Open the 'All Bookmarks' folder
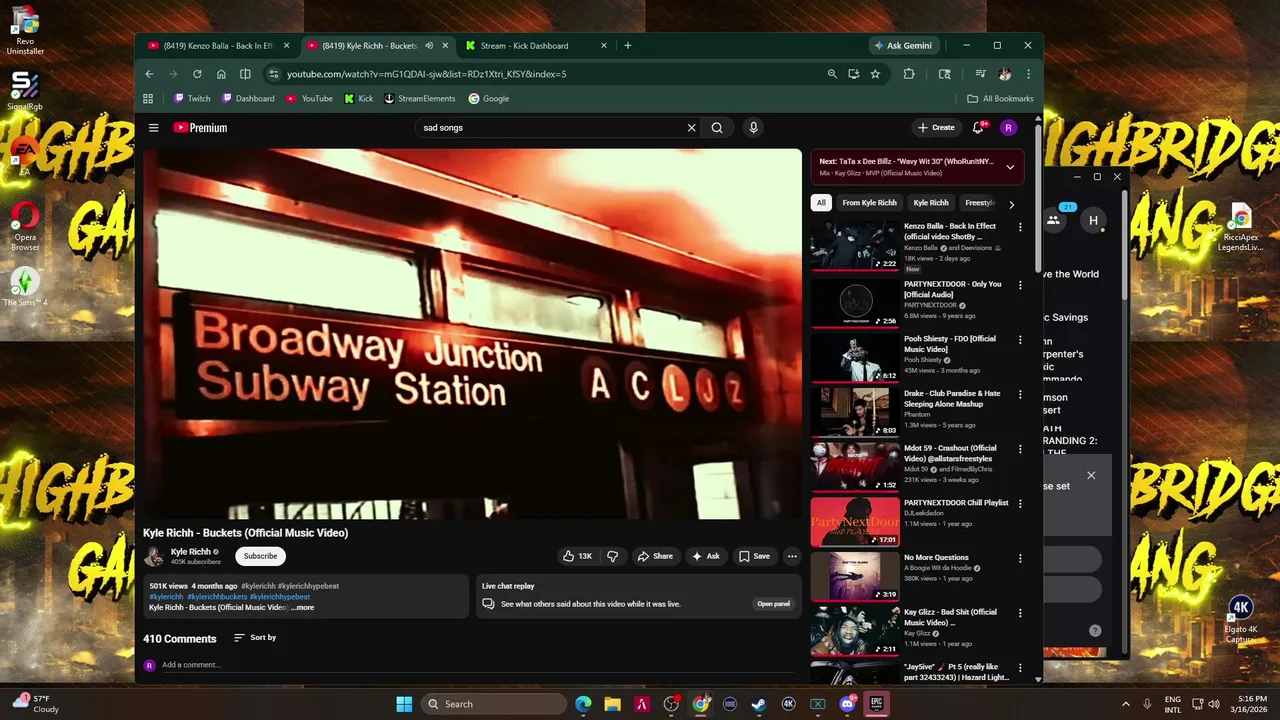 tap(1000, 99)
